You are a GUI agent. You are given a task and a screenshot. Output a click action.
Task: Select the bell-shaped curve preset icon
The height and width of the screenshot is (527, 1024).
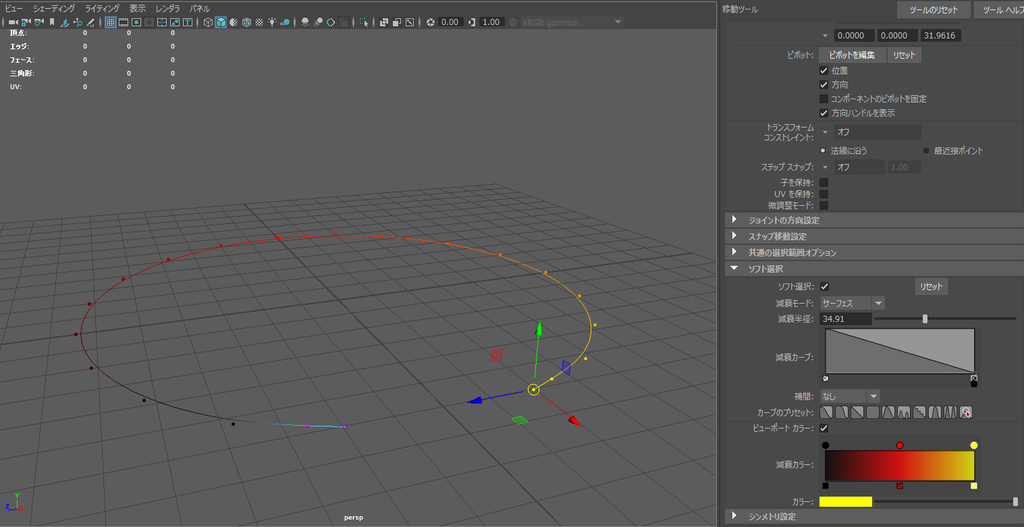click(x=935, y=413)
